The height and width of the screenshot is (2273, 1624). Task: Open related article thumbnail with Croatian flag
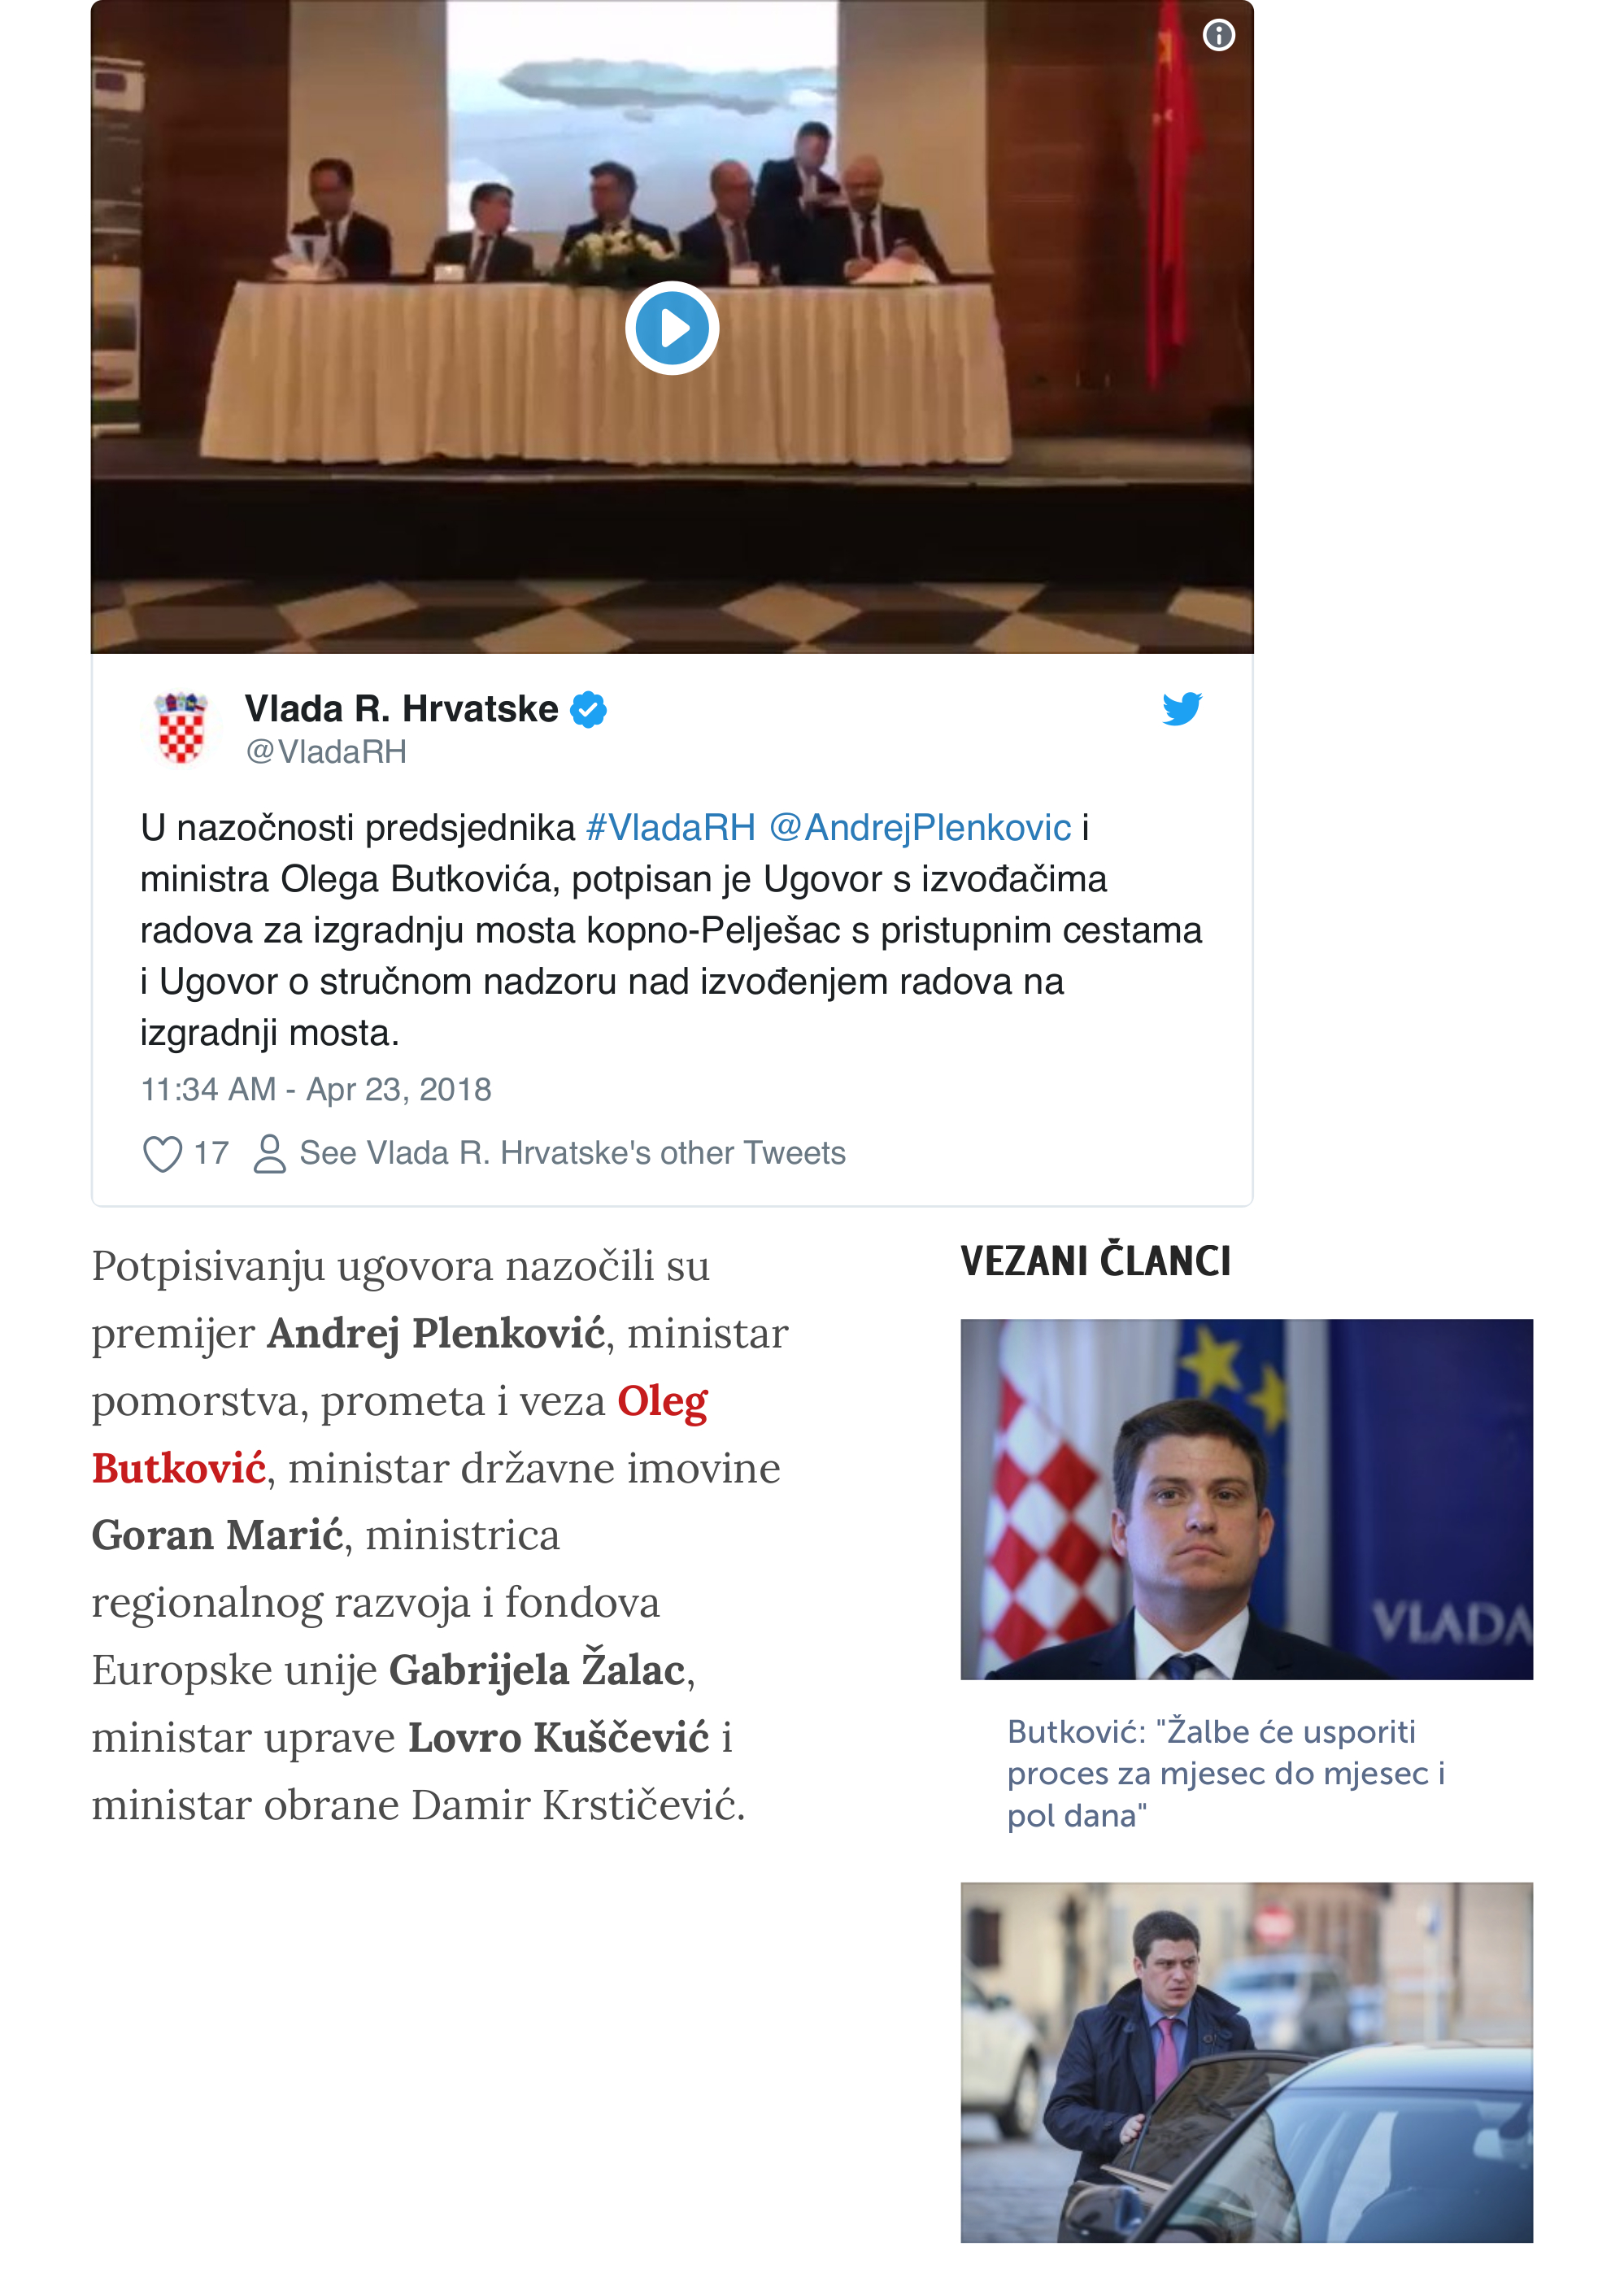click(x=1246, y=1499)
